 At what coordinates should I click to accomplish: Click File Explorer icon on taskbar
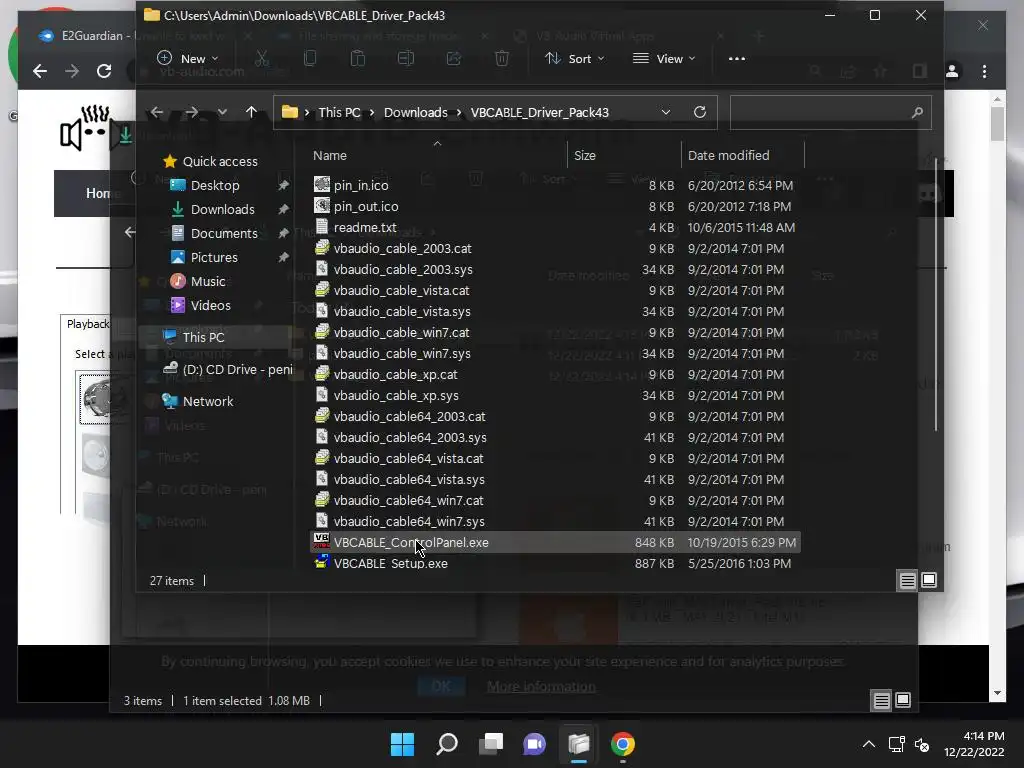pyautogui.click(x=579, y=744)
